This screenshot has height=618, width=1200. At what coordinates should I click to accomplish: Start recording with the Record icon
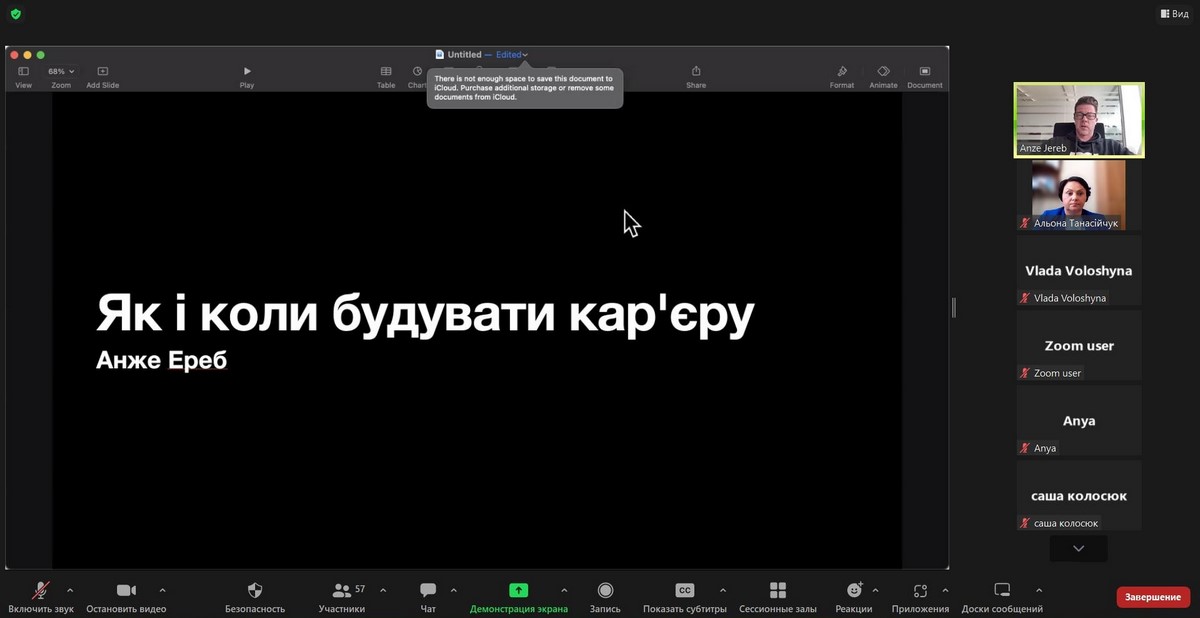click(605, 590)
